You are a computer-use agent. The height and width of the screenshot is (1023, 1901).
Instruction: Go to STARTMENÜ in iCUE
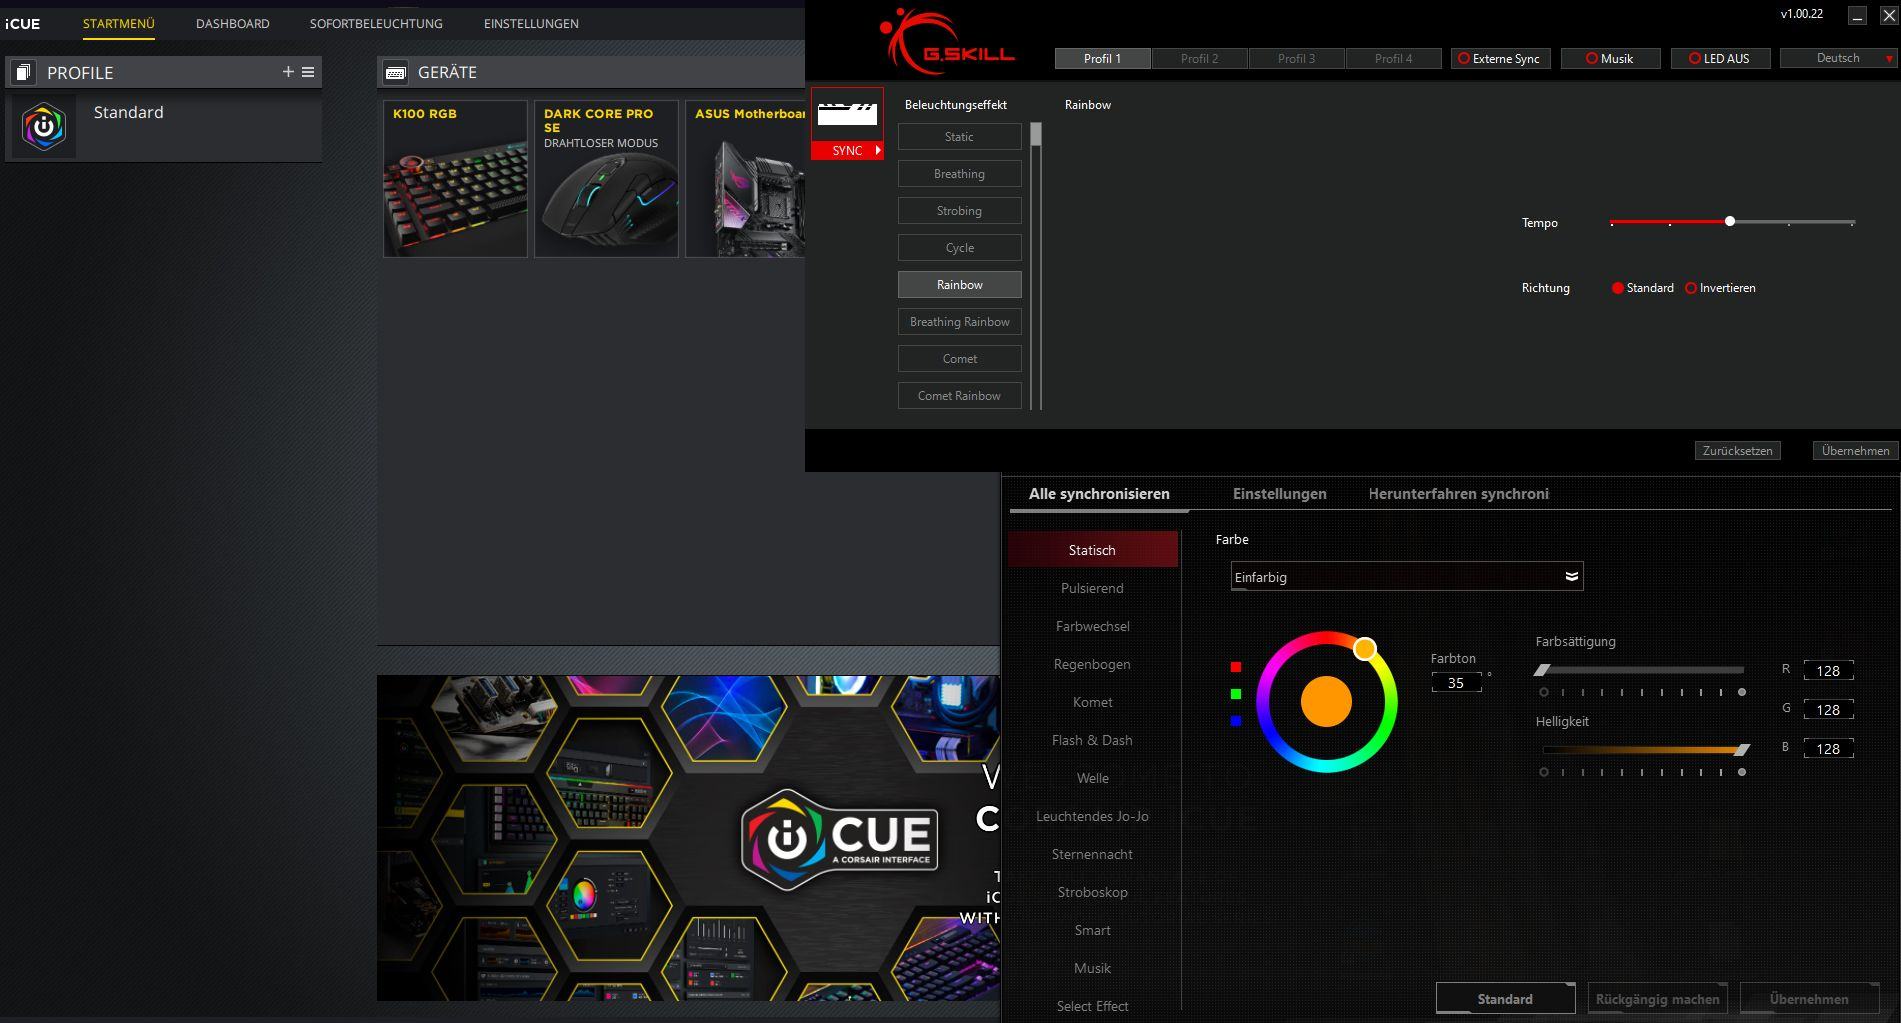coord(119,23)
